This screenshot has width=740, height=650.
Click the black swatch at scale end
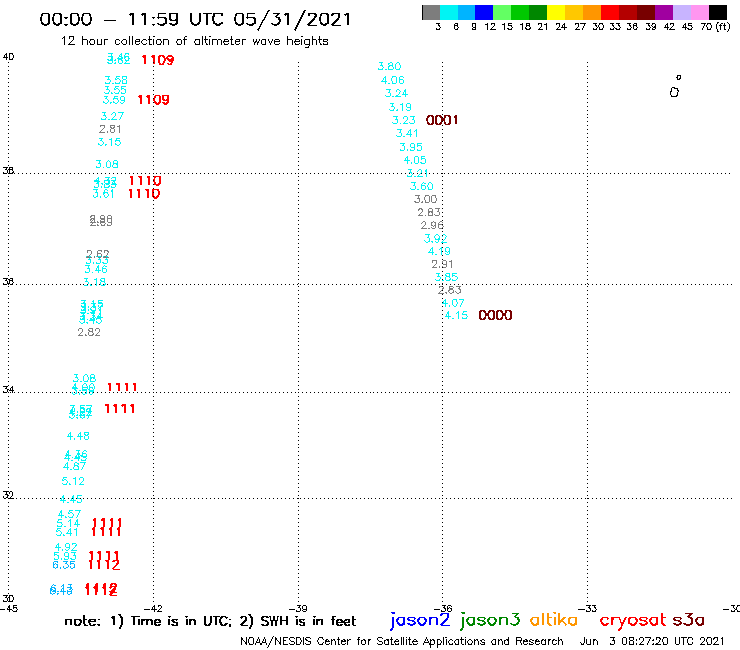click(x=718, y=12)
